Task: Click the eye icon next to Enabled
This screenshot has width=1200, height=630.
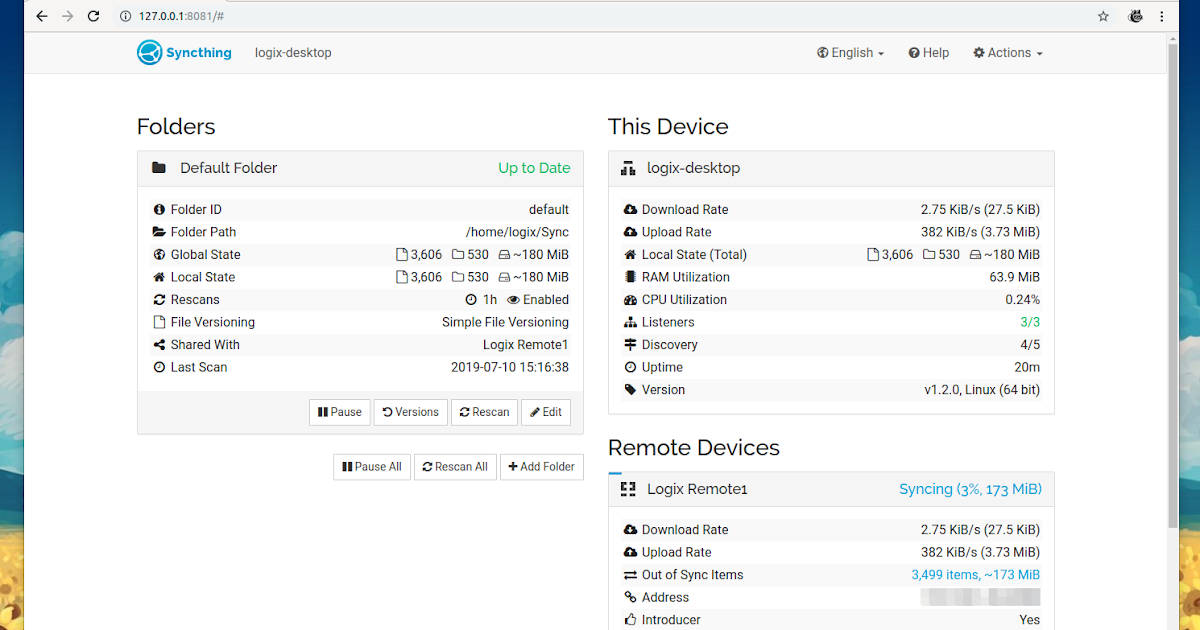Action: (513, 300)
